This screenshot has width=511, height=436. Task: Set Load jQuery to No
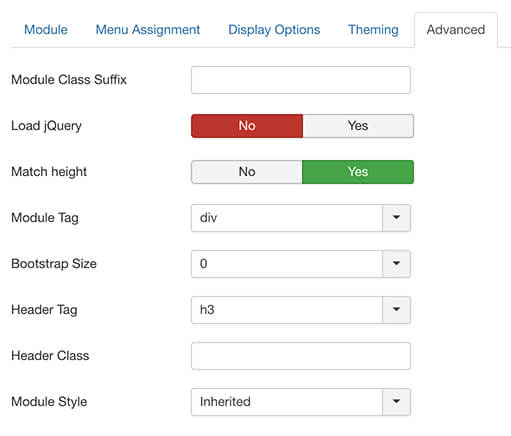pos(247,126)
